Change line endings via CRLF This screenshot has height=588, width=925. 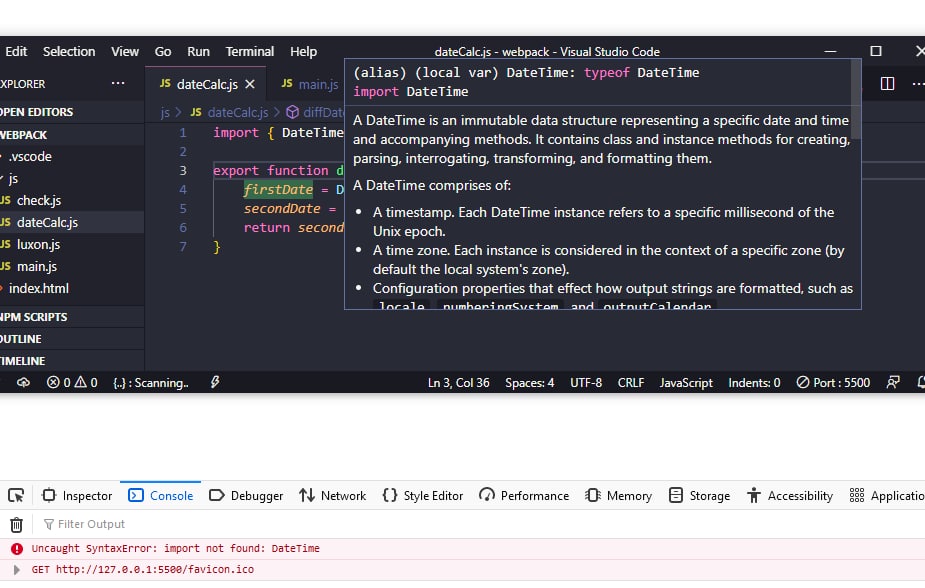[x=631, y=383]
